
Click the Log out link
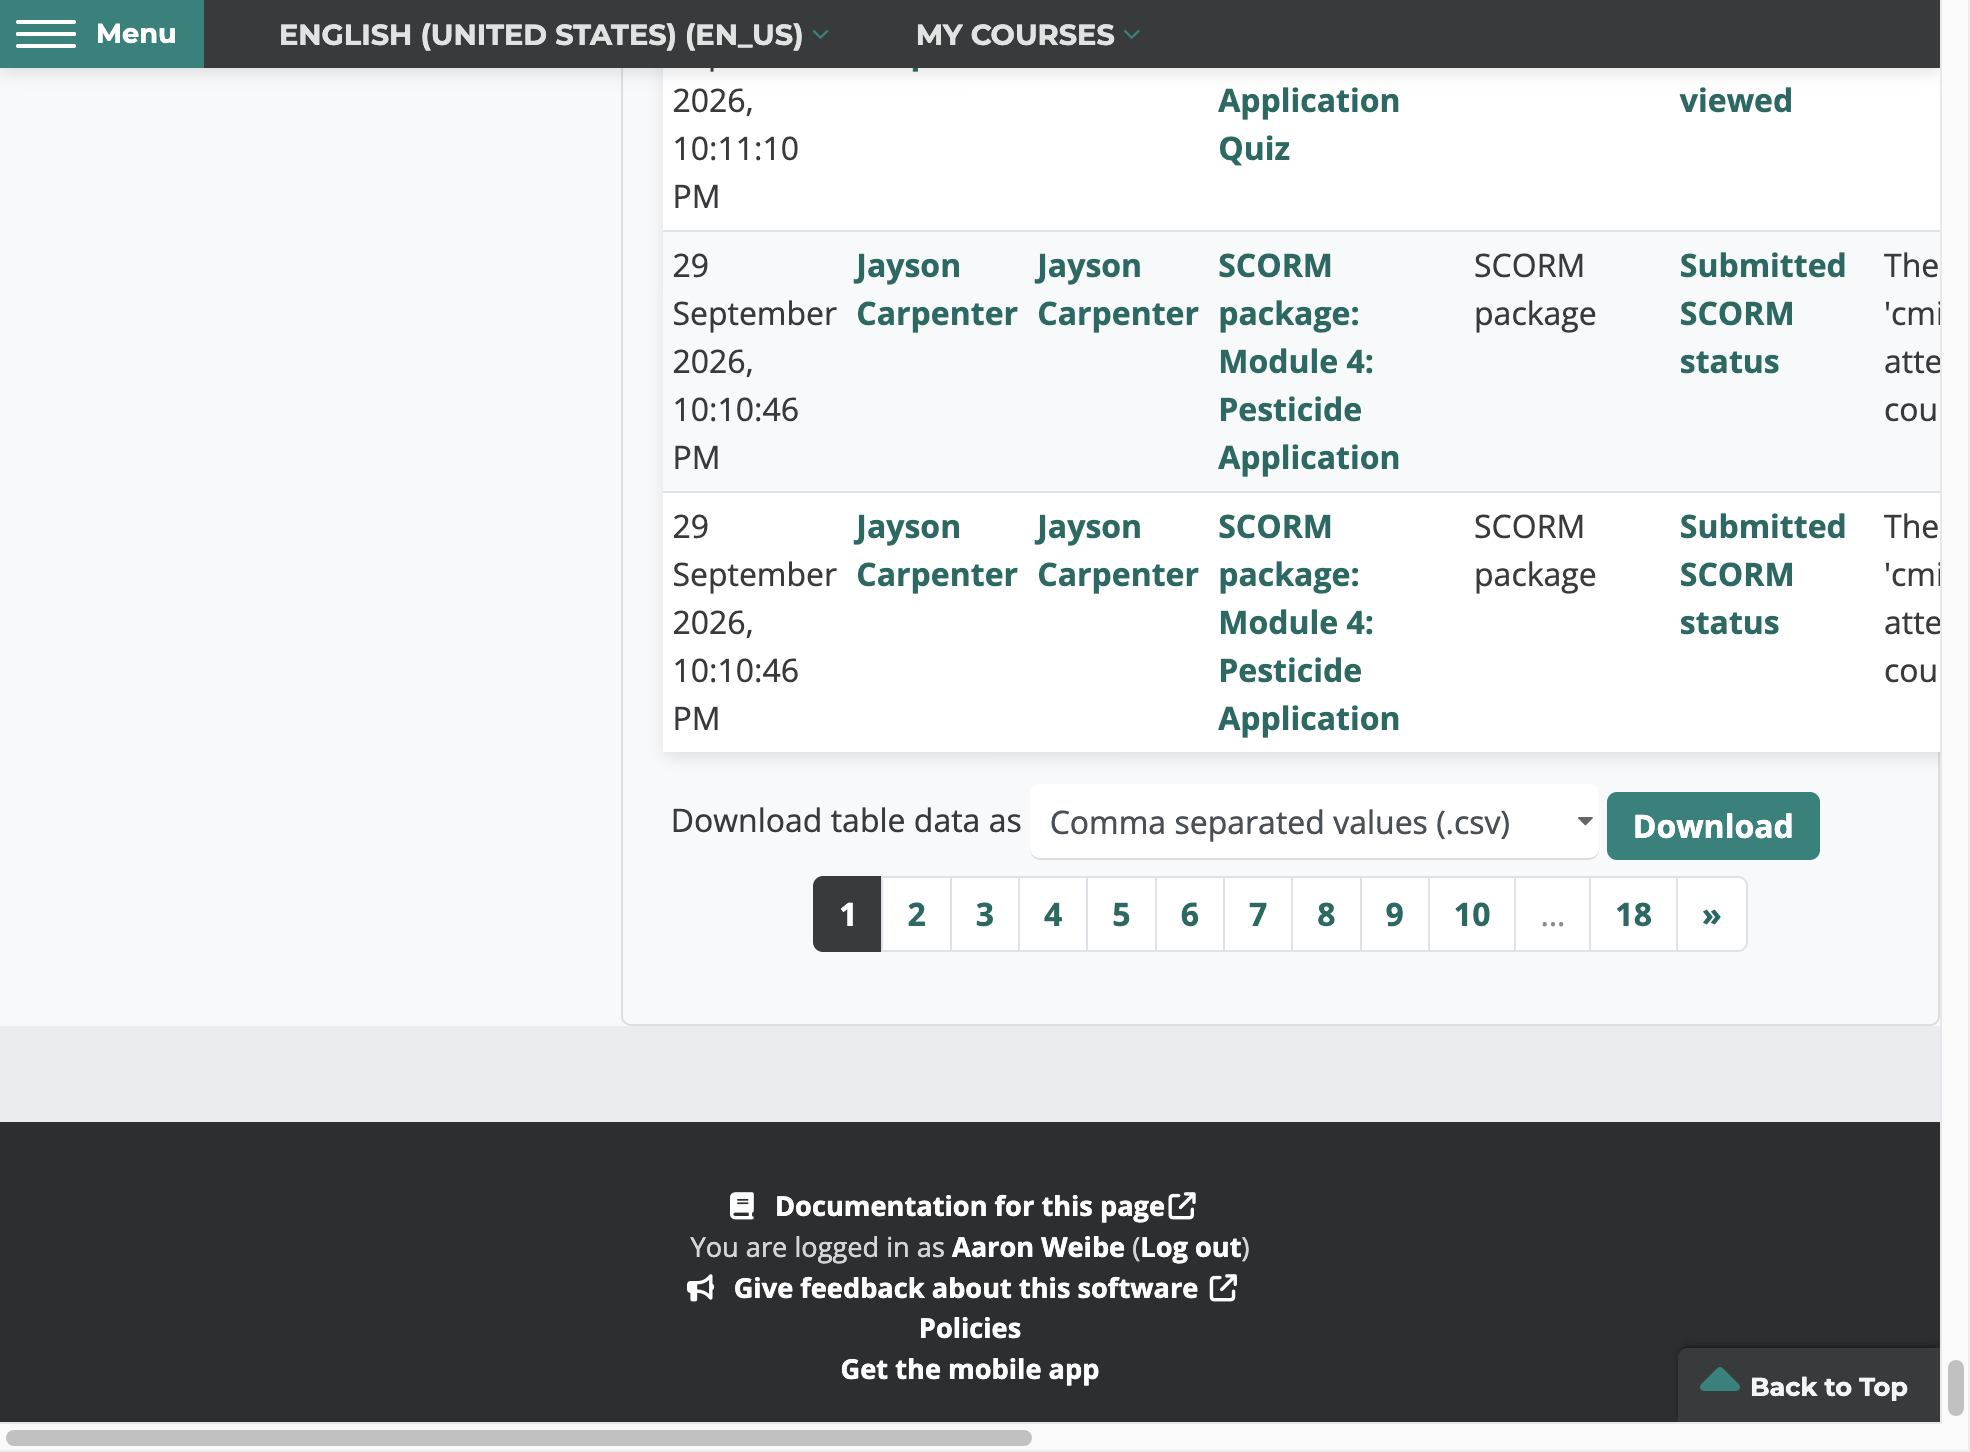[1191, 1247]
